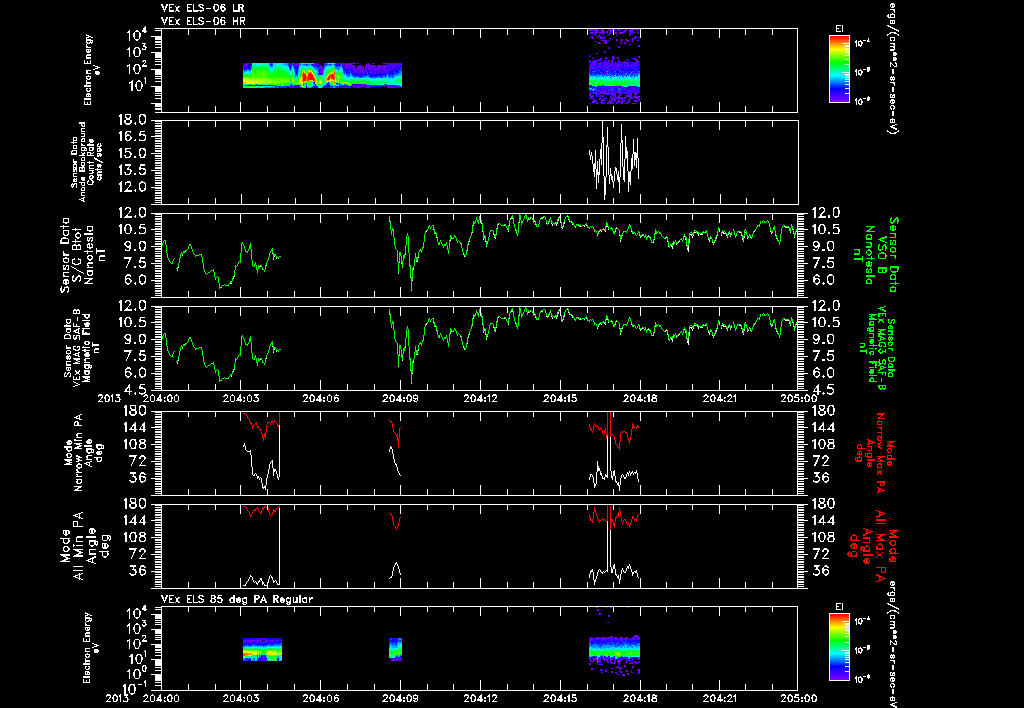
Task: Click the green "VSO B Nanotesla" axis label
Action: [x=874, y=255]
